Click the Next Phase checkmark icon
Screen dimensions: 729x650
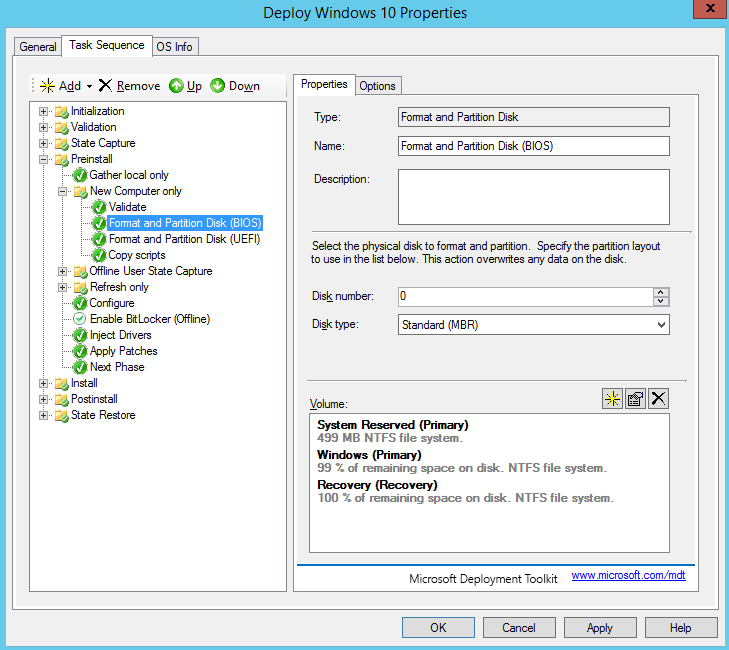(x=80, y=367)
